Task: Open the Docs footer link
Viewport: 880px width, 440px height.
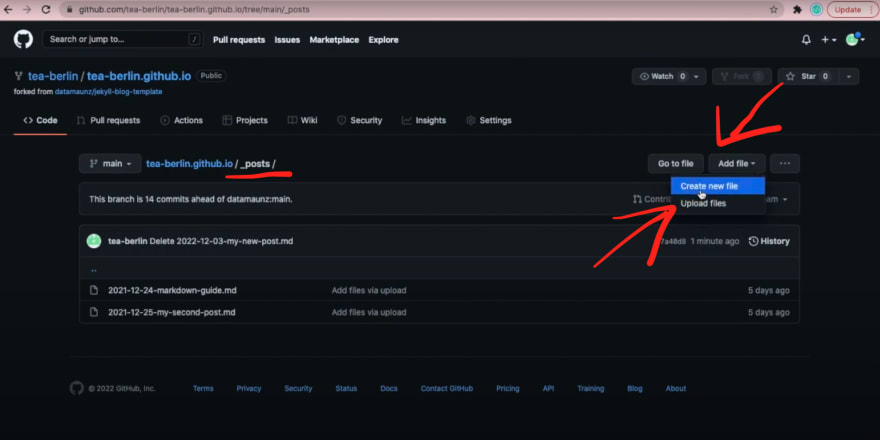Action: (389, 388)
